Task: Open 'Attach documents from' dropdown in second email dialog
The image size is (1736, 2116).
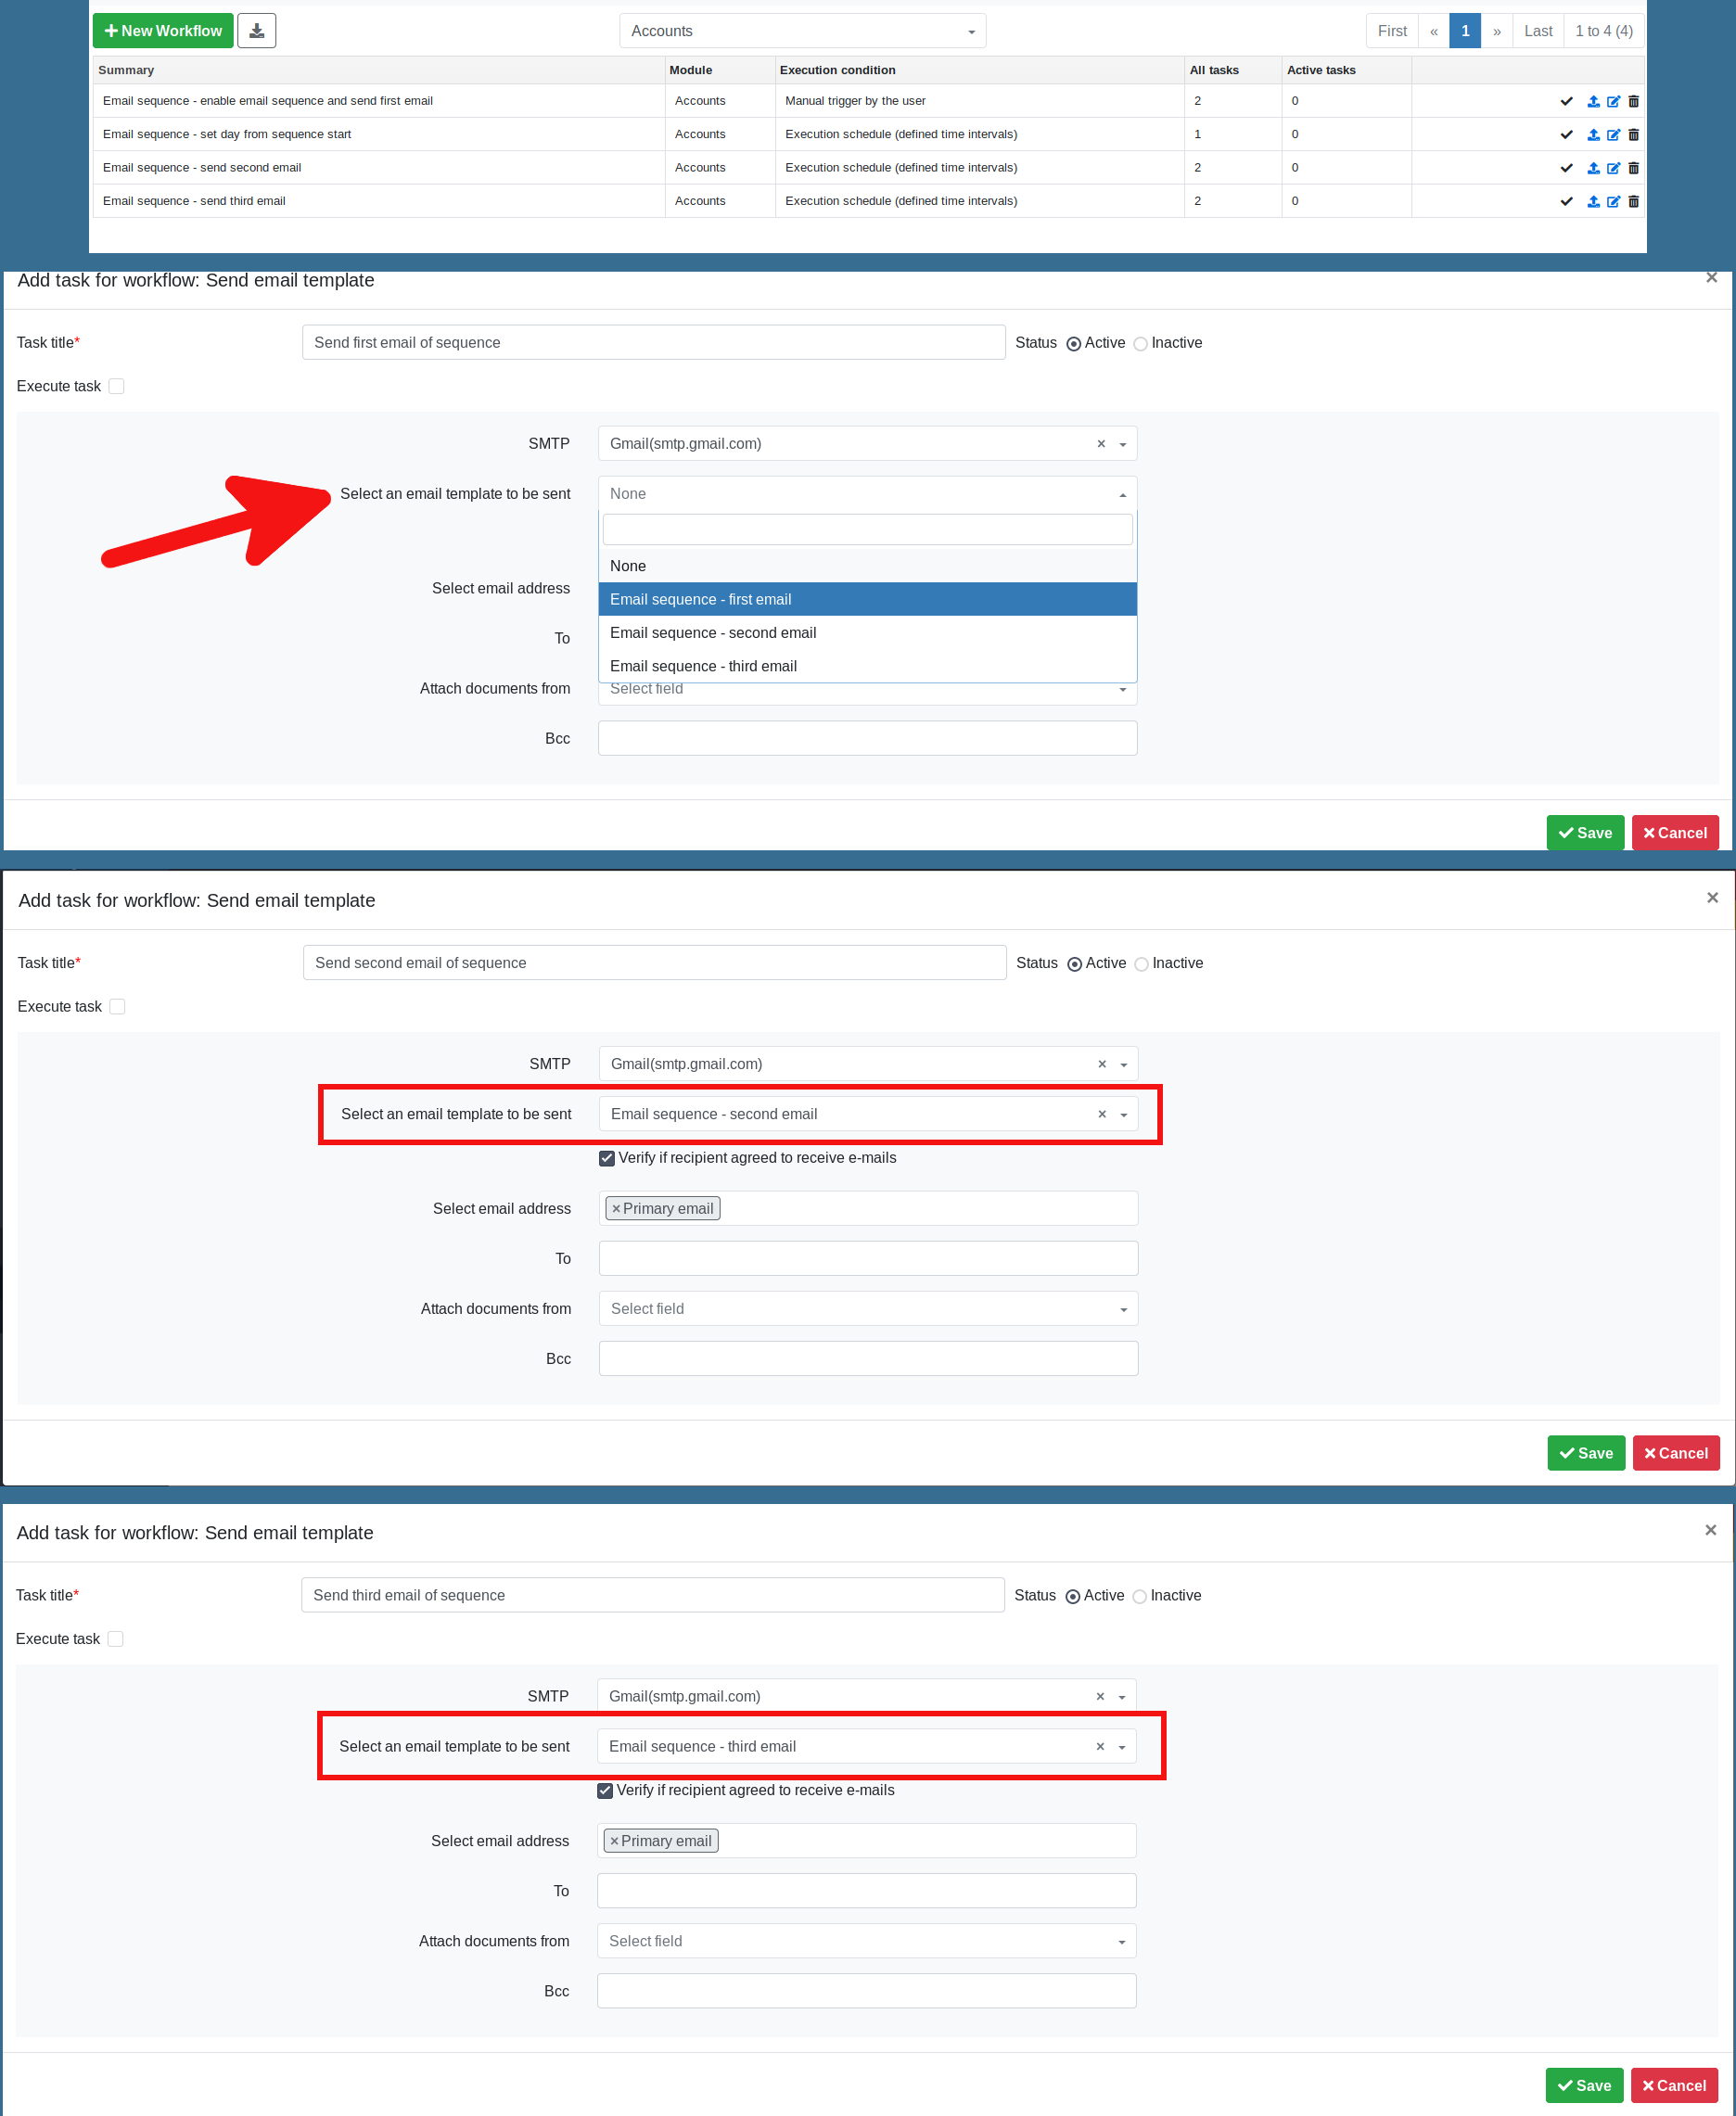Action: click(868, 1308)
